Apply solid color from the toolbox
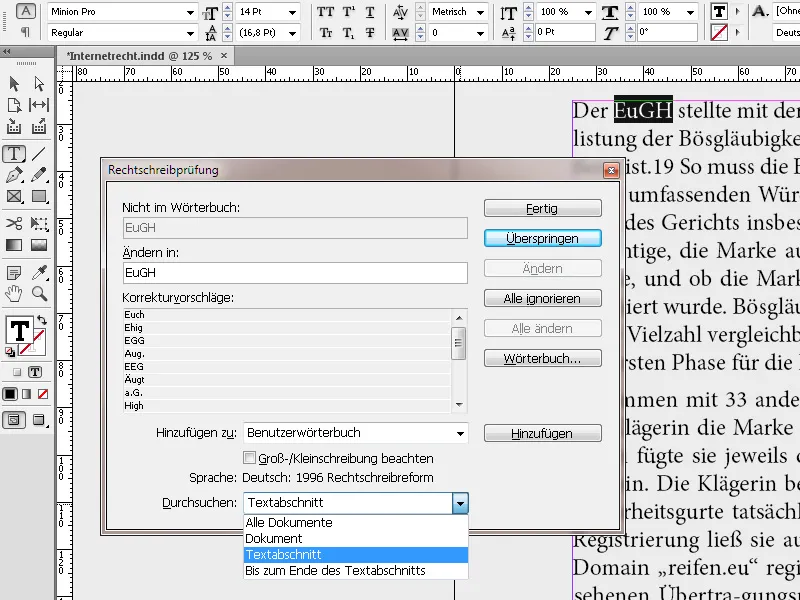 [x=10, y=394]
